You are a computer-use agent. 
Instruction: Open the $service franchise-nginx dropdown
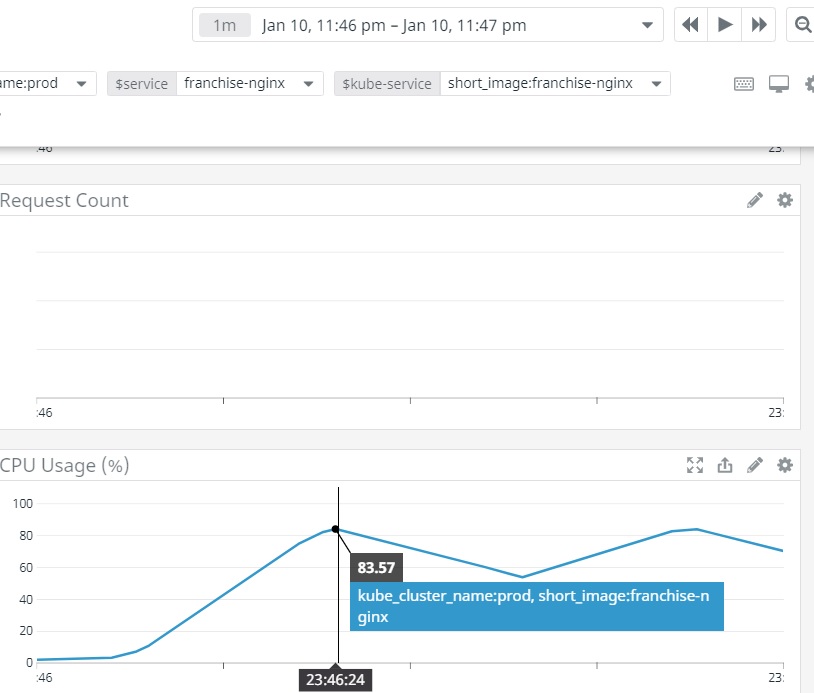[x=308, y=84]
